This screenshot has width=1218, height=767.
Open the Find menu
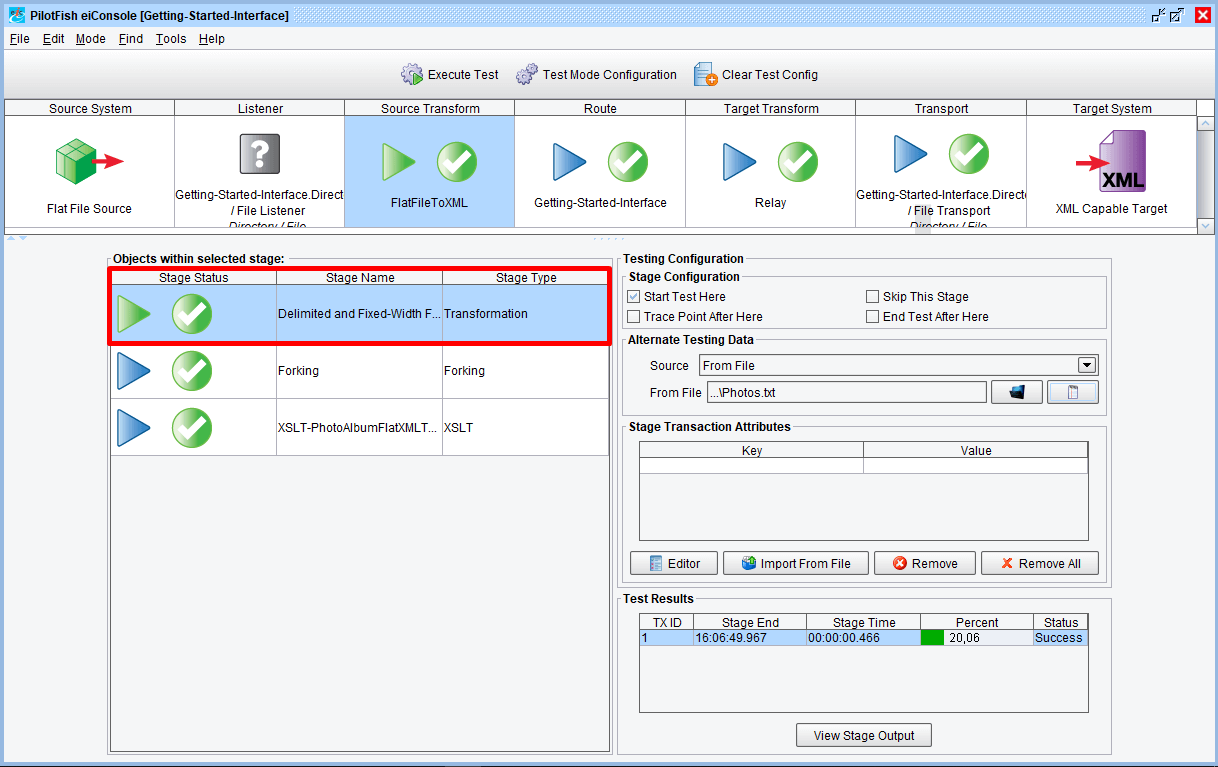(131, 39)
